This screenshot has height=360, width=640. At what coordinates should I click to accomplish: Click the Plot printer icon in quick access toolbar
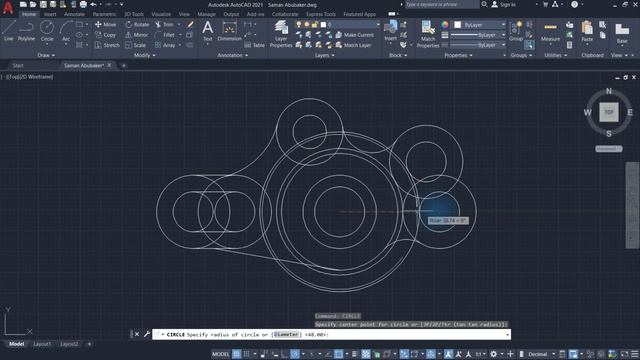83,4
